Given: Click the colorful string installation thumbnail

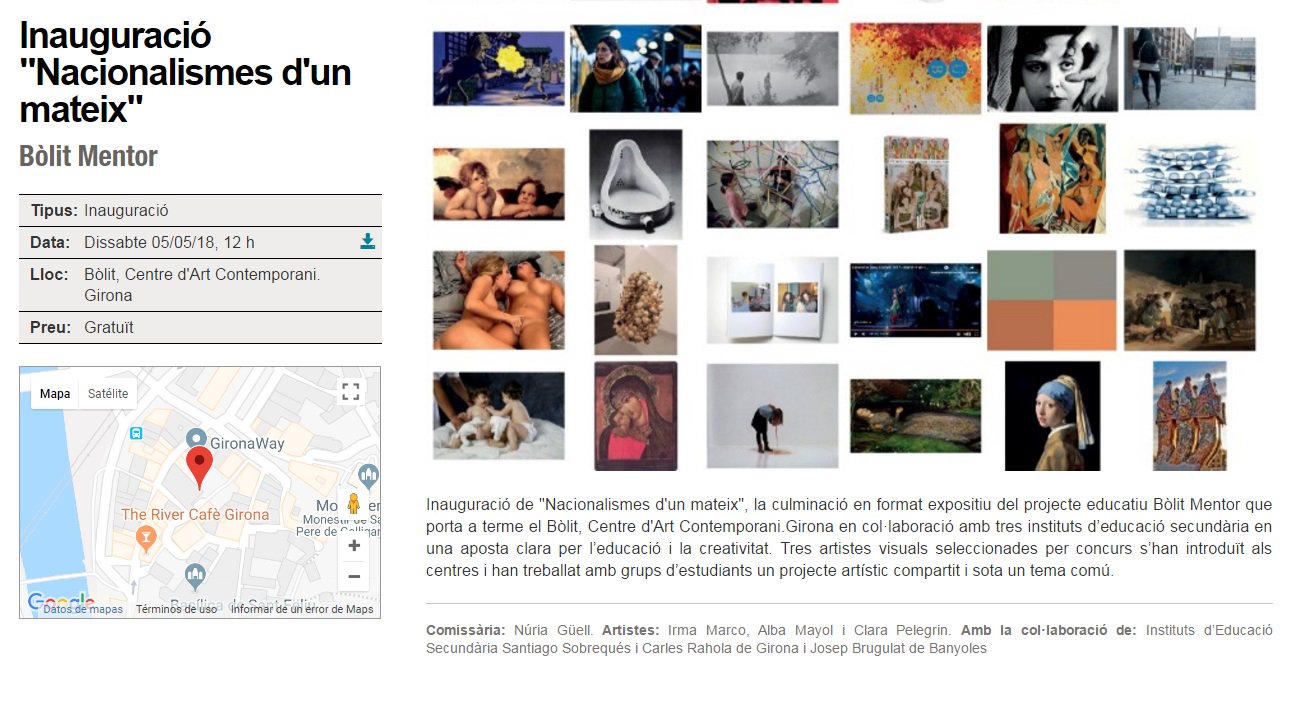Looking at the screenshot, I should pos(773,184).
